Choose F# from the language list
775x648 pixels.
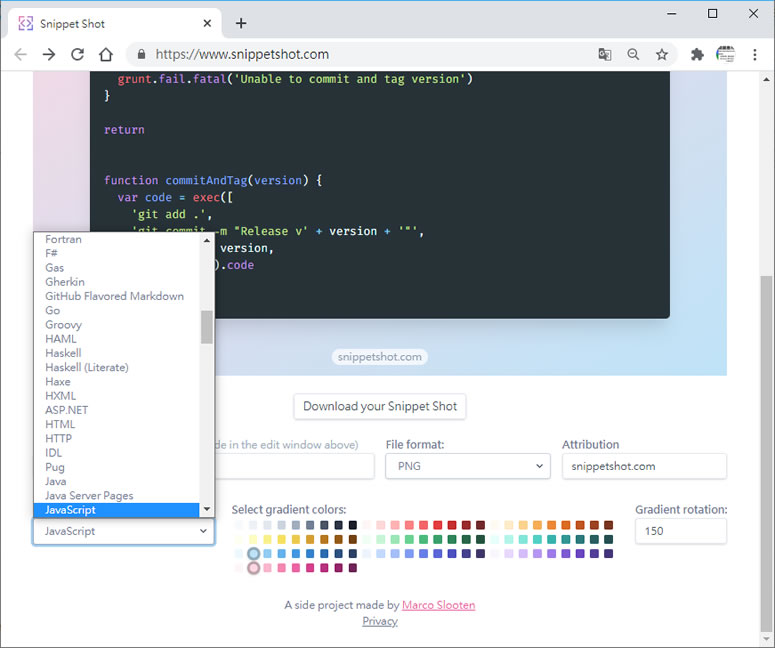pos(116,254)
